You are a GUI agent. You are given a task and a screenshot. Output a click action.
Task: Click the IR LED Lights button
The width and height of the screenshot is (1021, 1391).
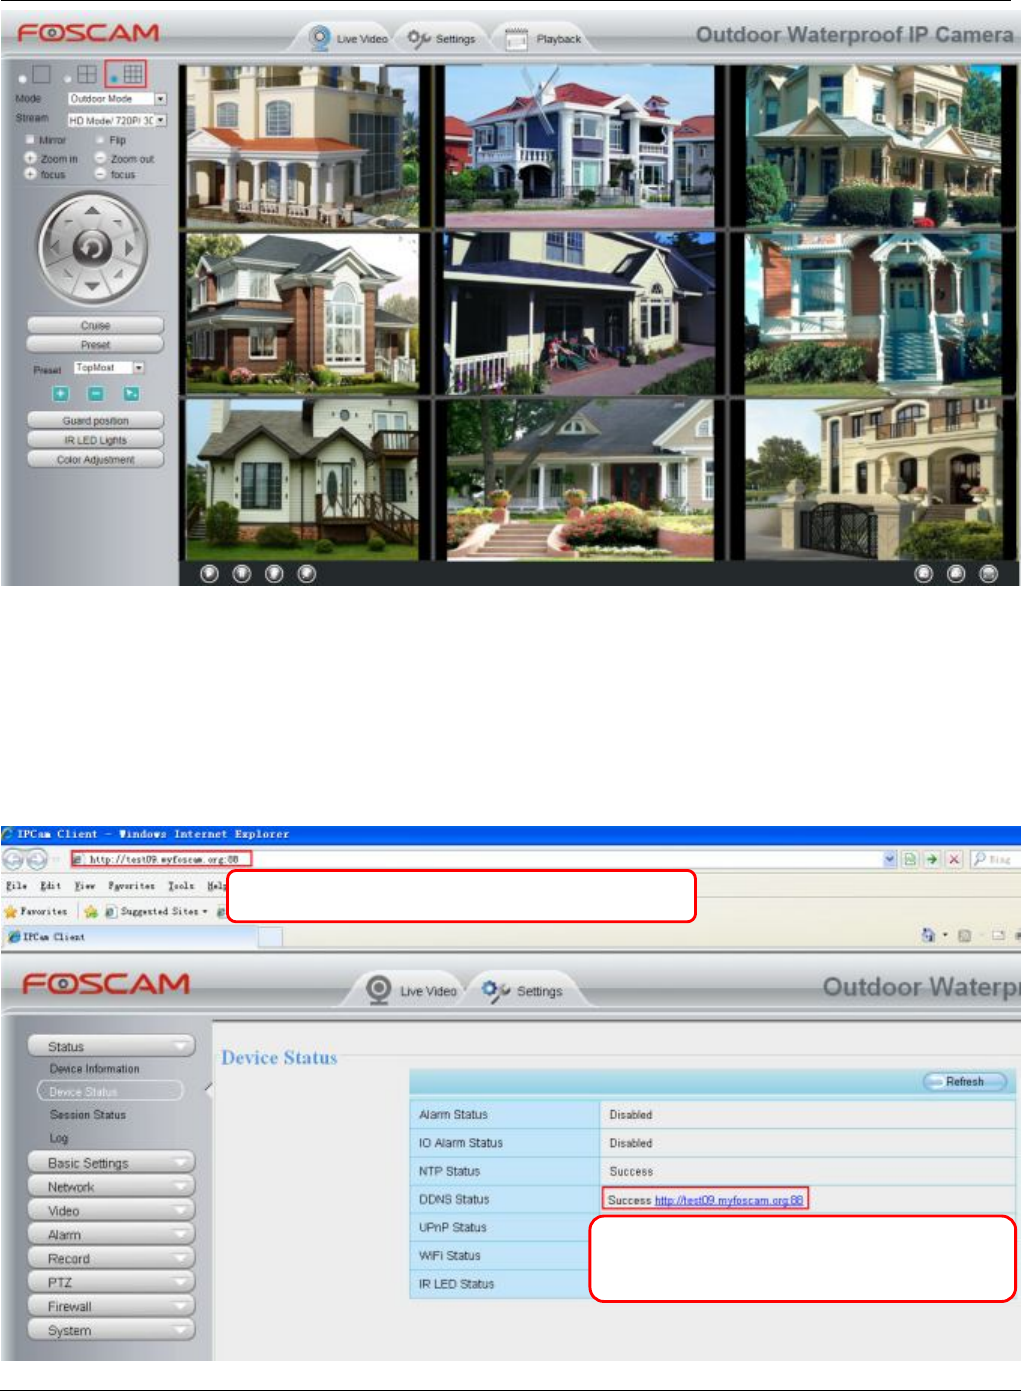tap(96, 440)
